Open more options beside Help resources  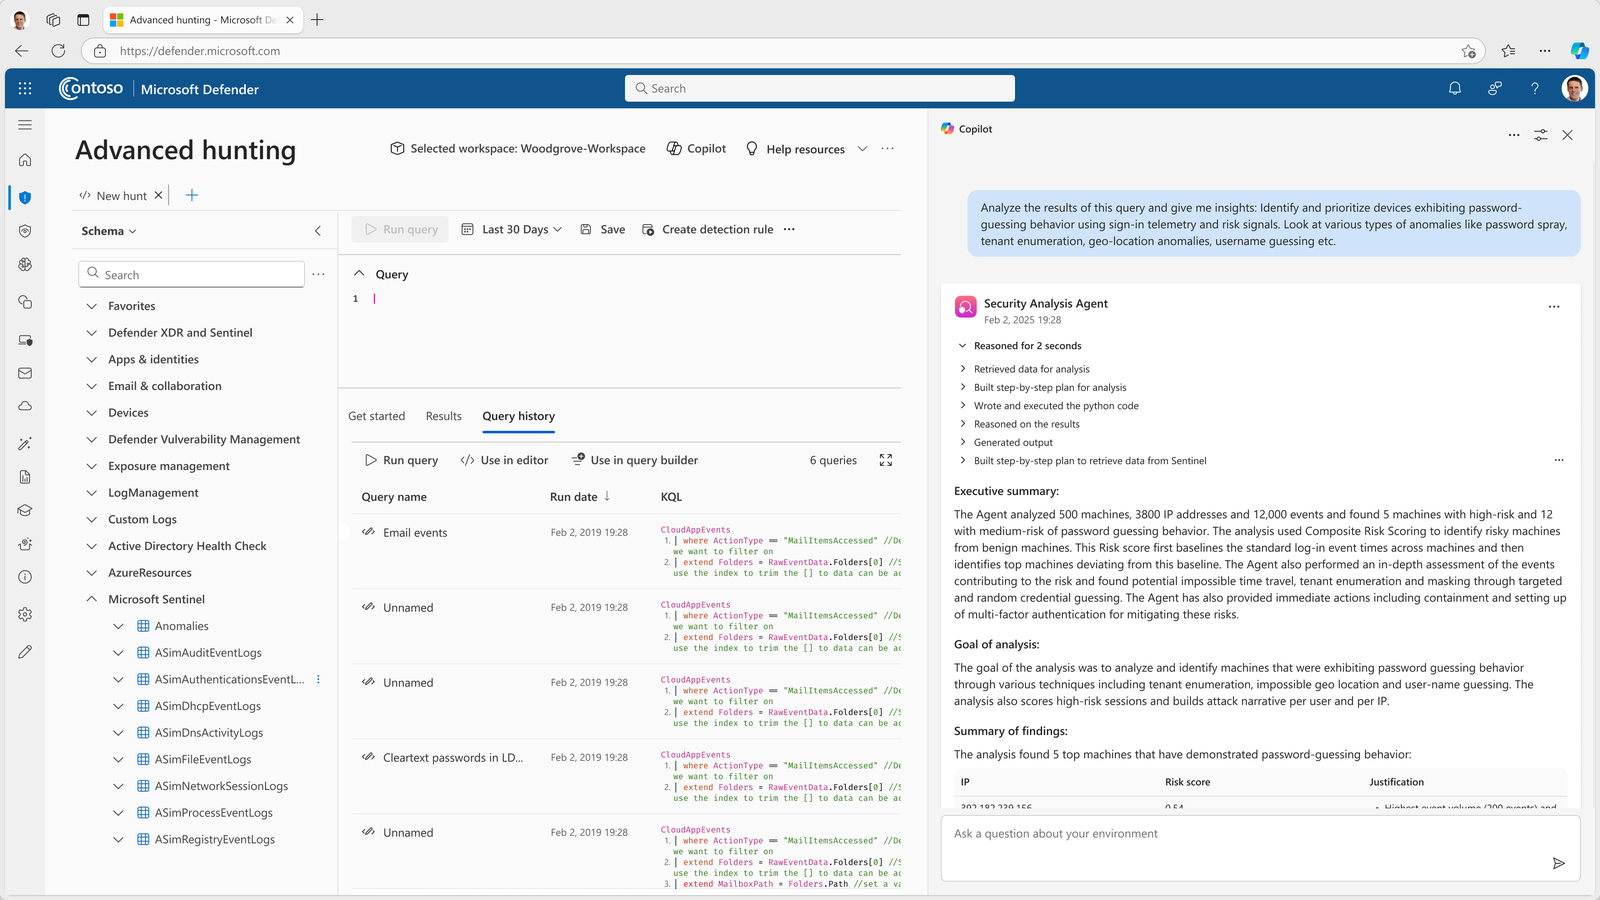[887, 149]
